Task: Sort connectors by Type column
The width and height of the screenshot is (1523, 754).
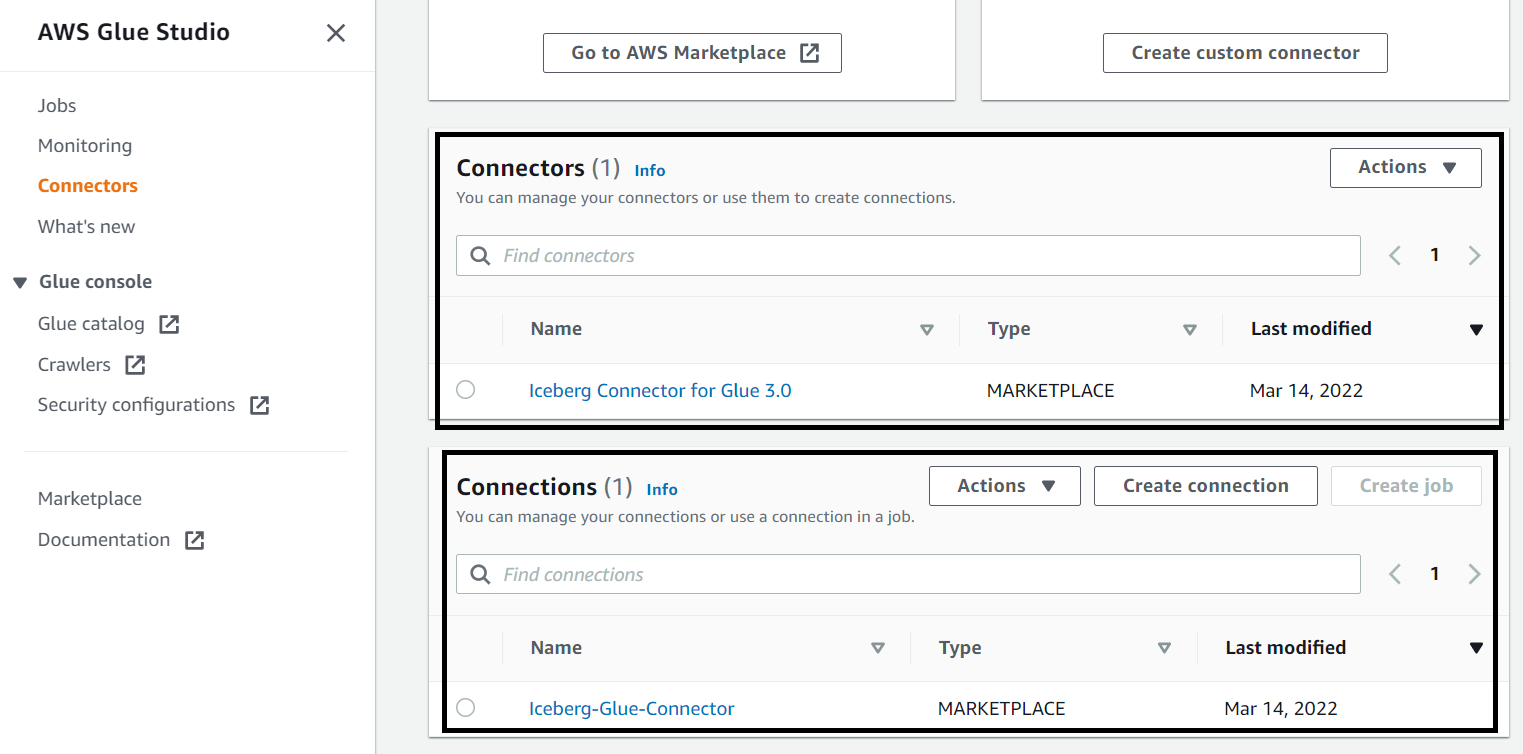Action: tap(1190, 330)
